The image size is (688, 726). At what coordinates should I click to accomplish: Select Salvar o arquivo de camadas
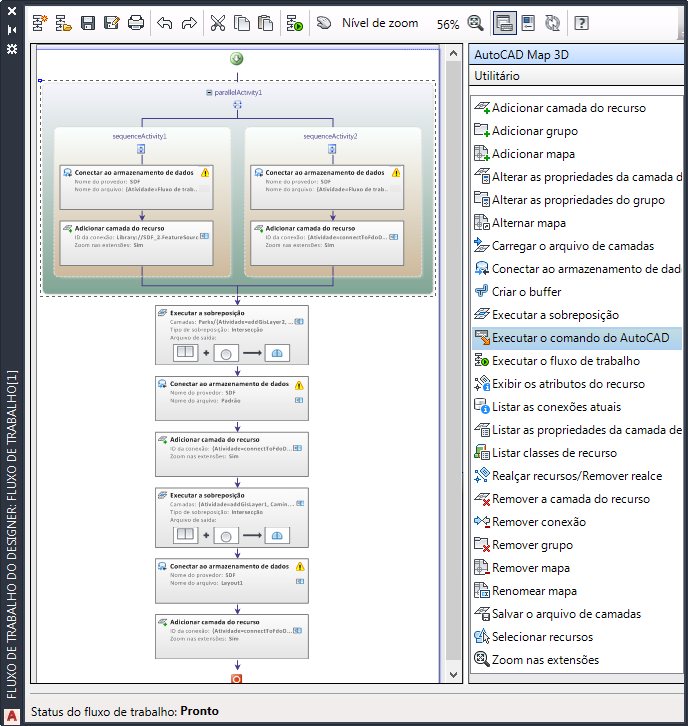click(x=577, y=614)
